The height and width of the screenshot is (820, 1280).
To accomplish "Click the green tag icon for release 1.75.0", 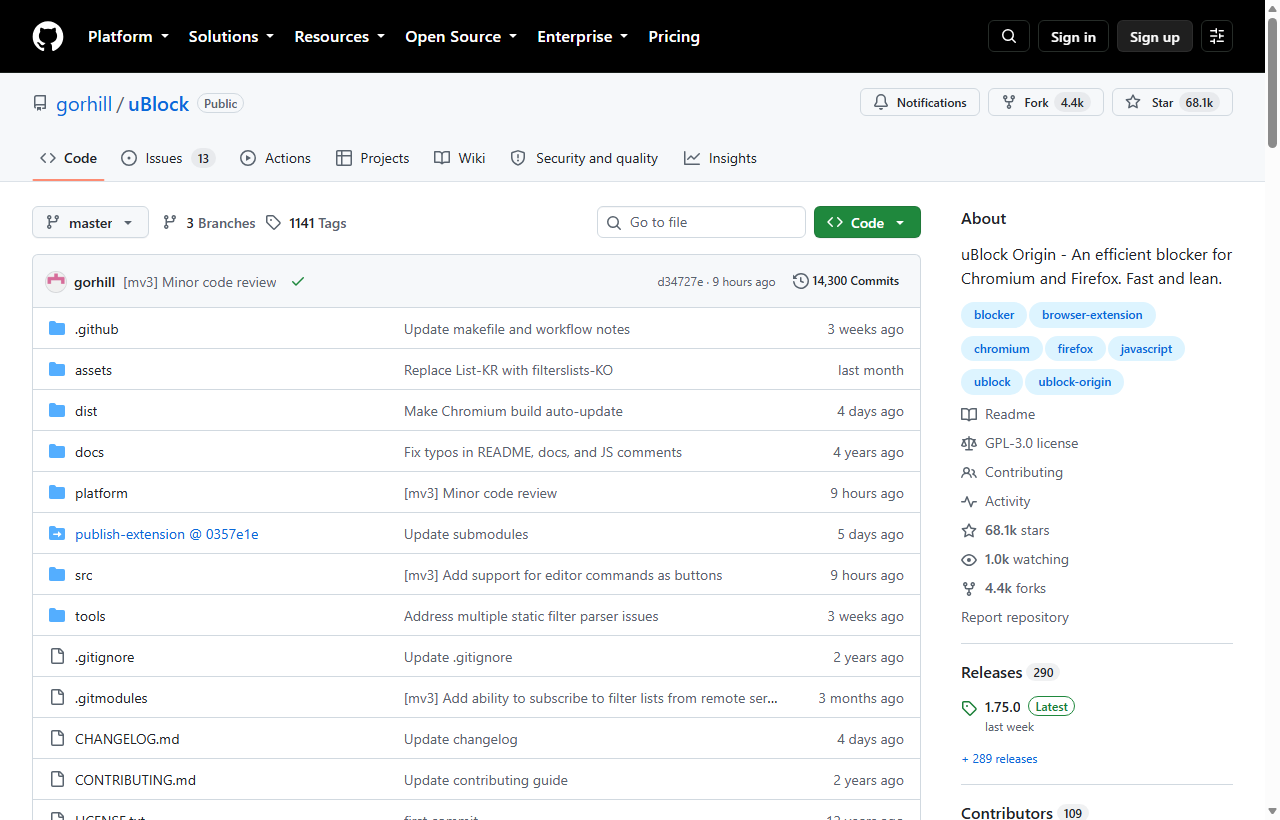I will (x=969, y=708).
